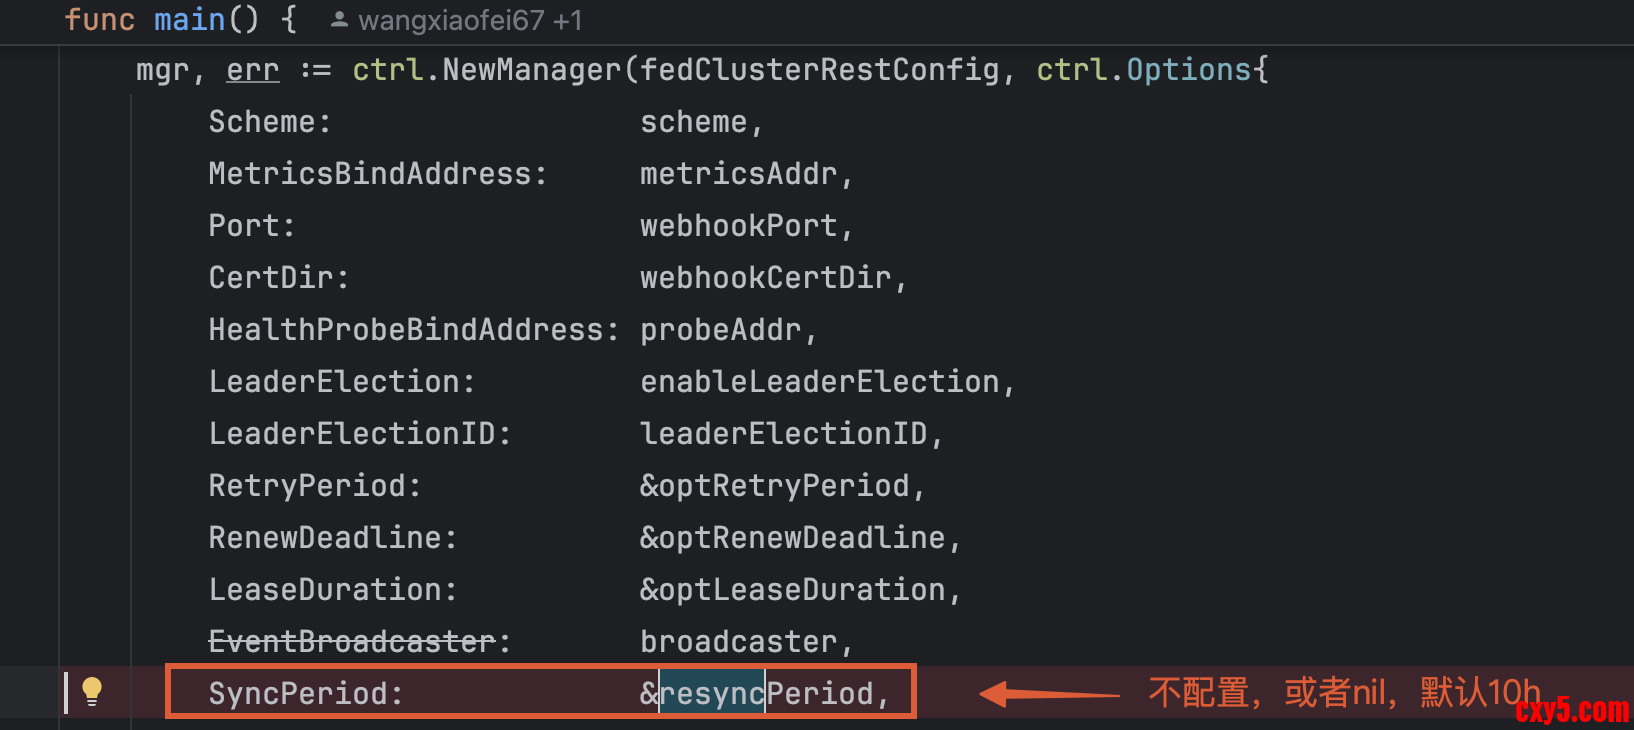This screenshot has height=730, width=1634.
Task: Click the main function name
Action: (x=190, y=20)
